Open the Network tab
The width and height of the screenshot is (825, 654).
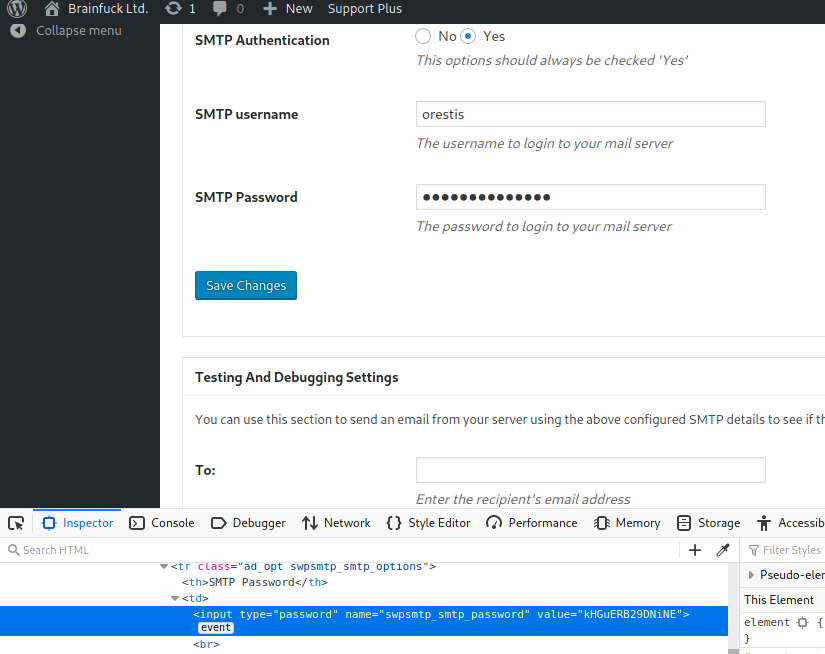coord(336,523)
